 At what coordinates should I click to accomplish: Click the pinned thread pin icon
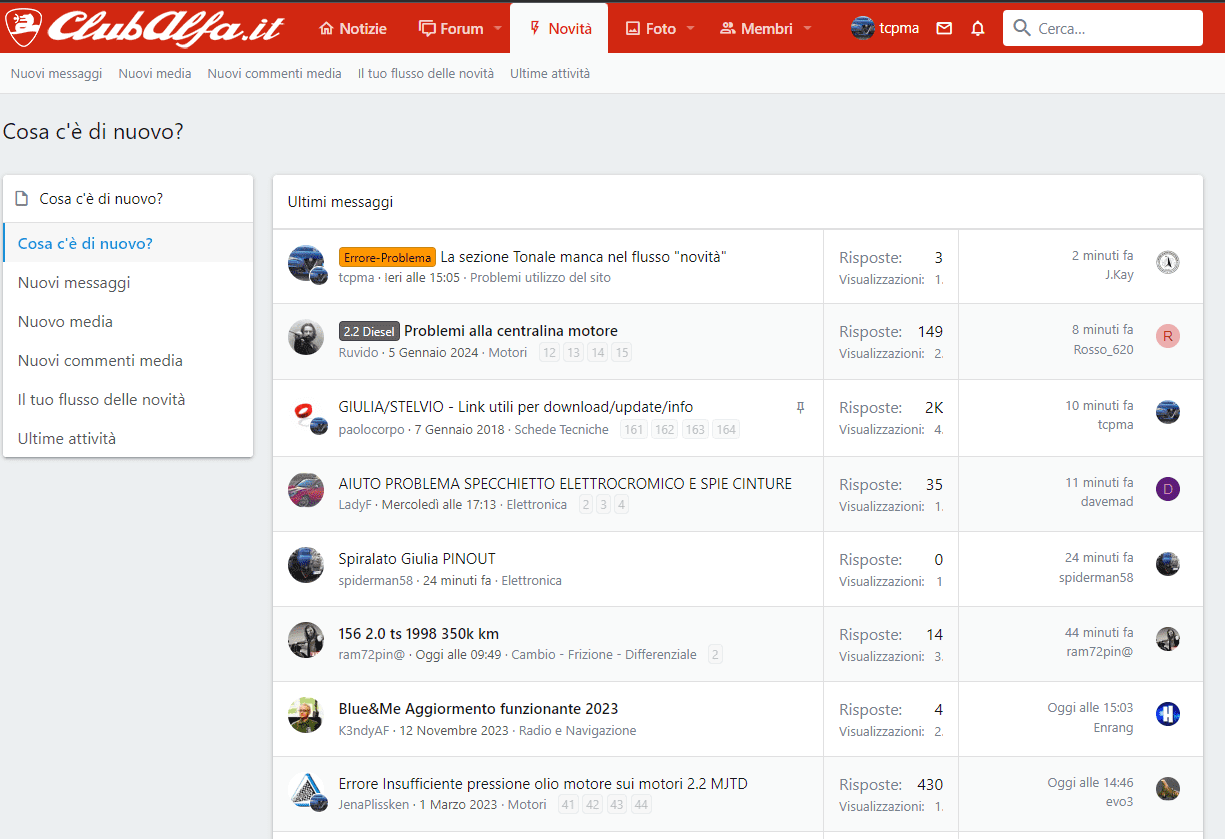tap(800, 408)
